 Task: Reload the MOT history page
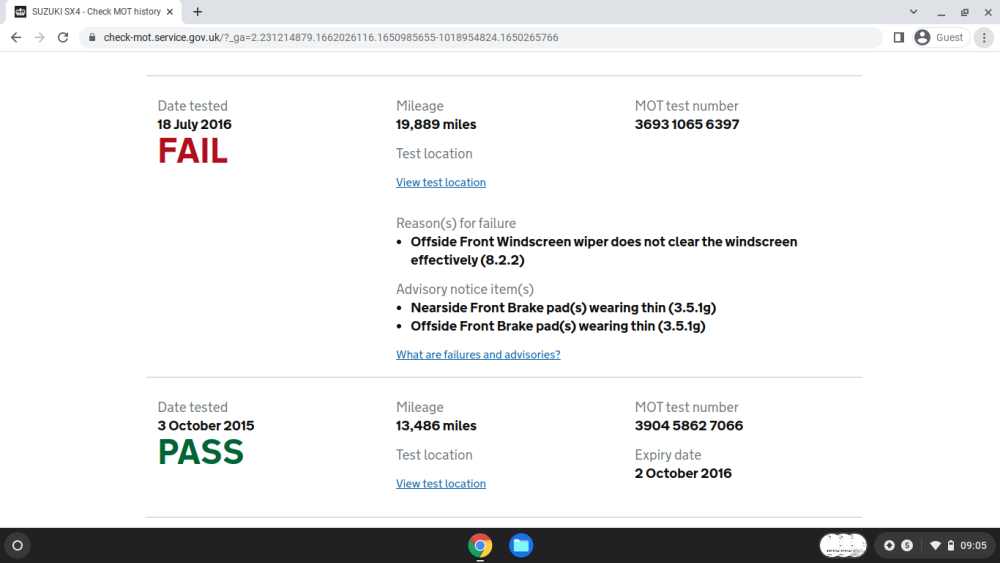click(x=62, y=38)
